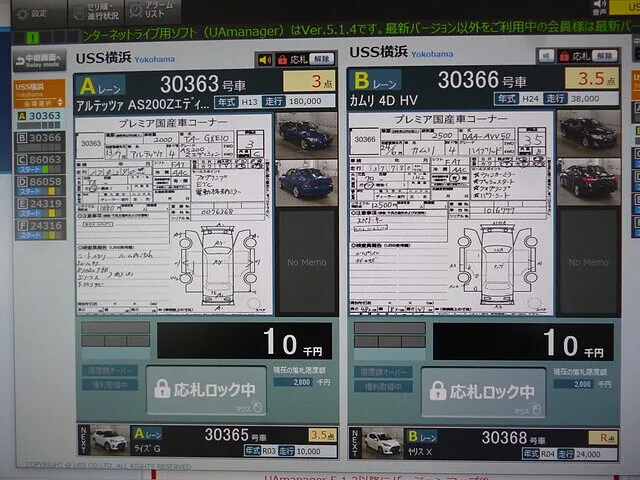Click the mileage value 180,000
The image size is (640, 480).
point(305,101)
